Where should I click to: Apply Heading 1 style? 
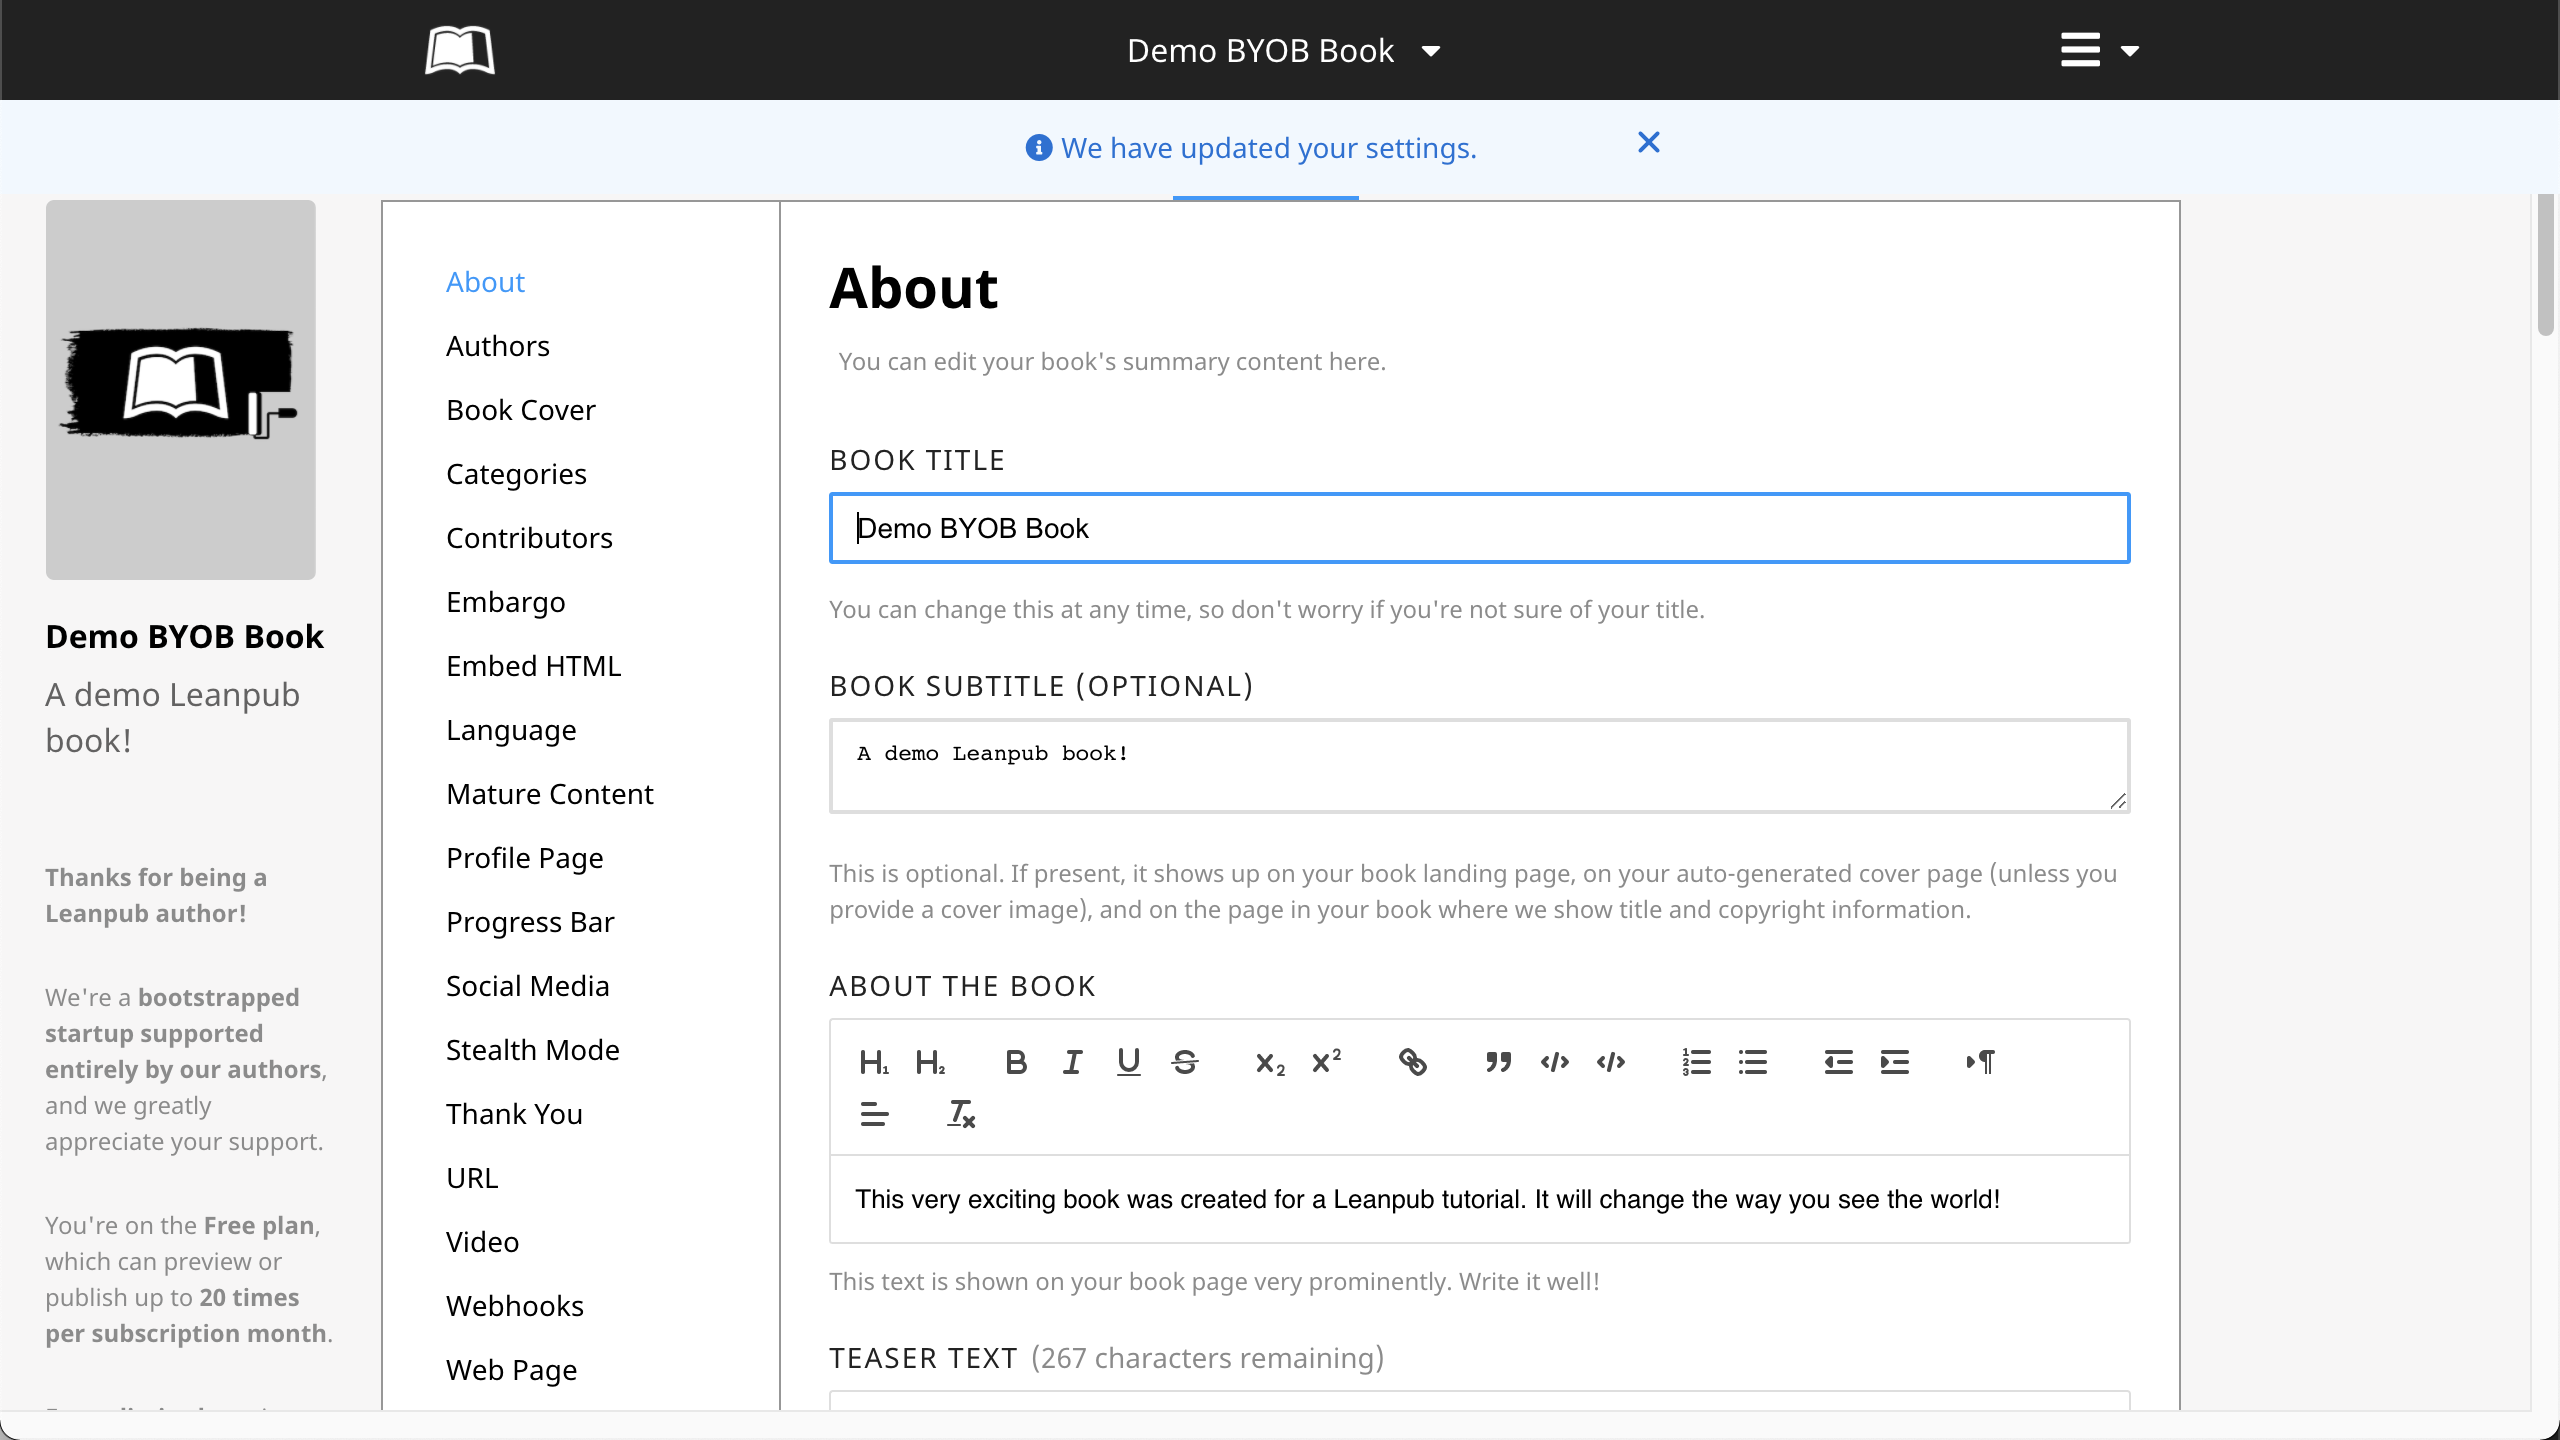click(x=873, y=1062)
